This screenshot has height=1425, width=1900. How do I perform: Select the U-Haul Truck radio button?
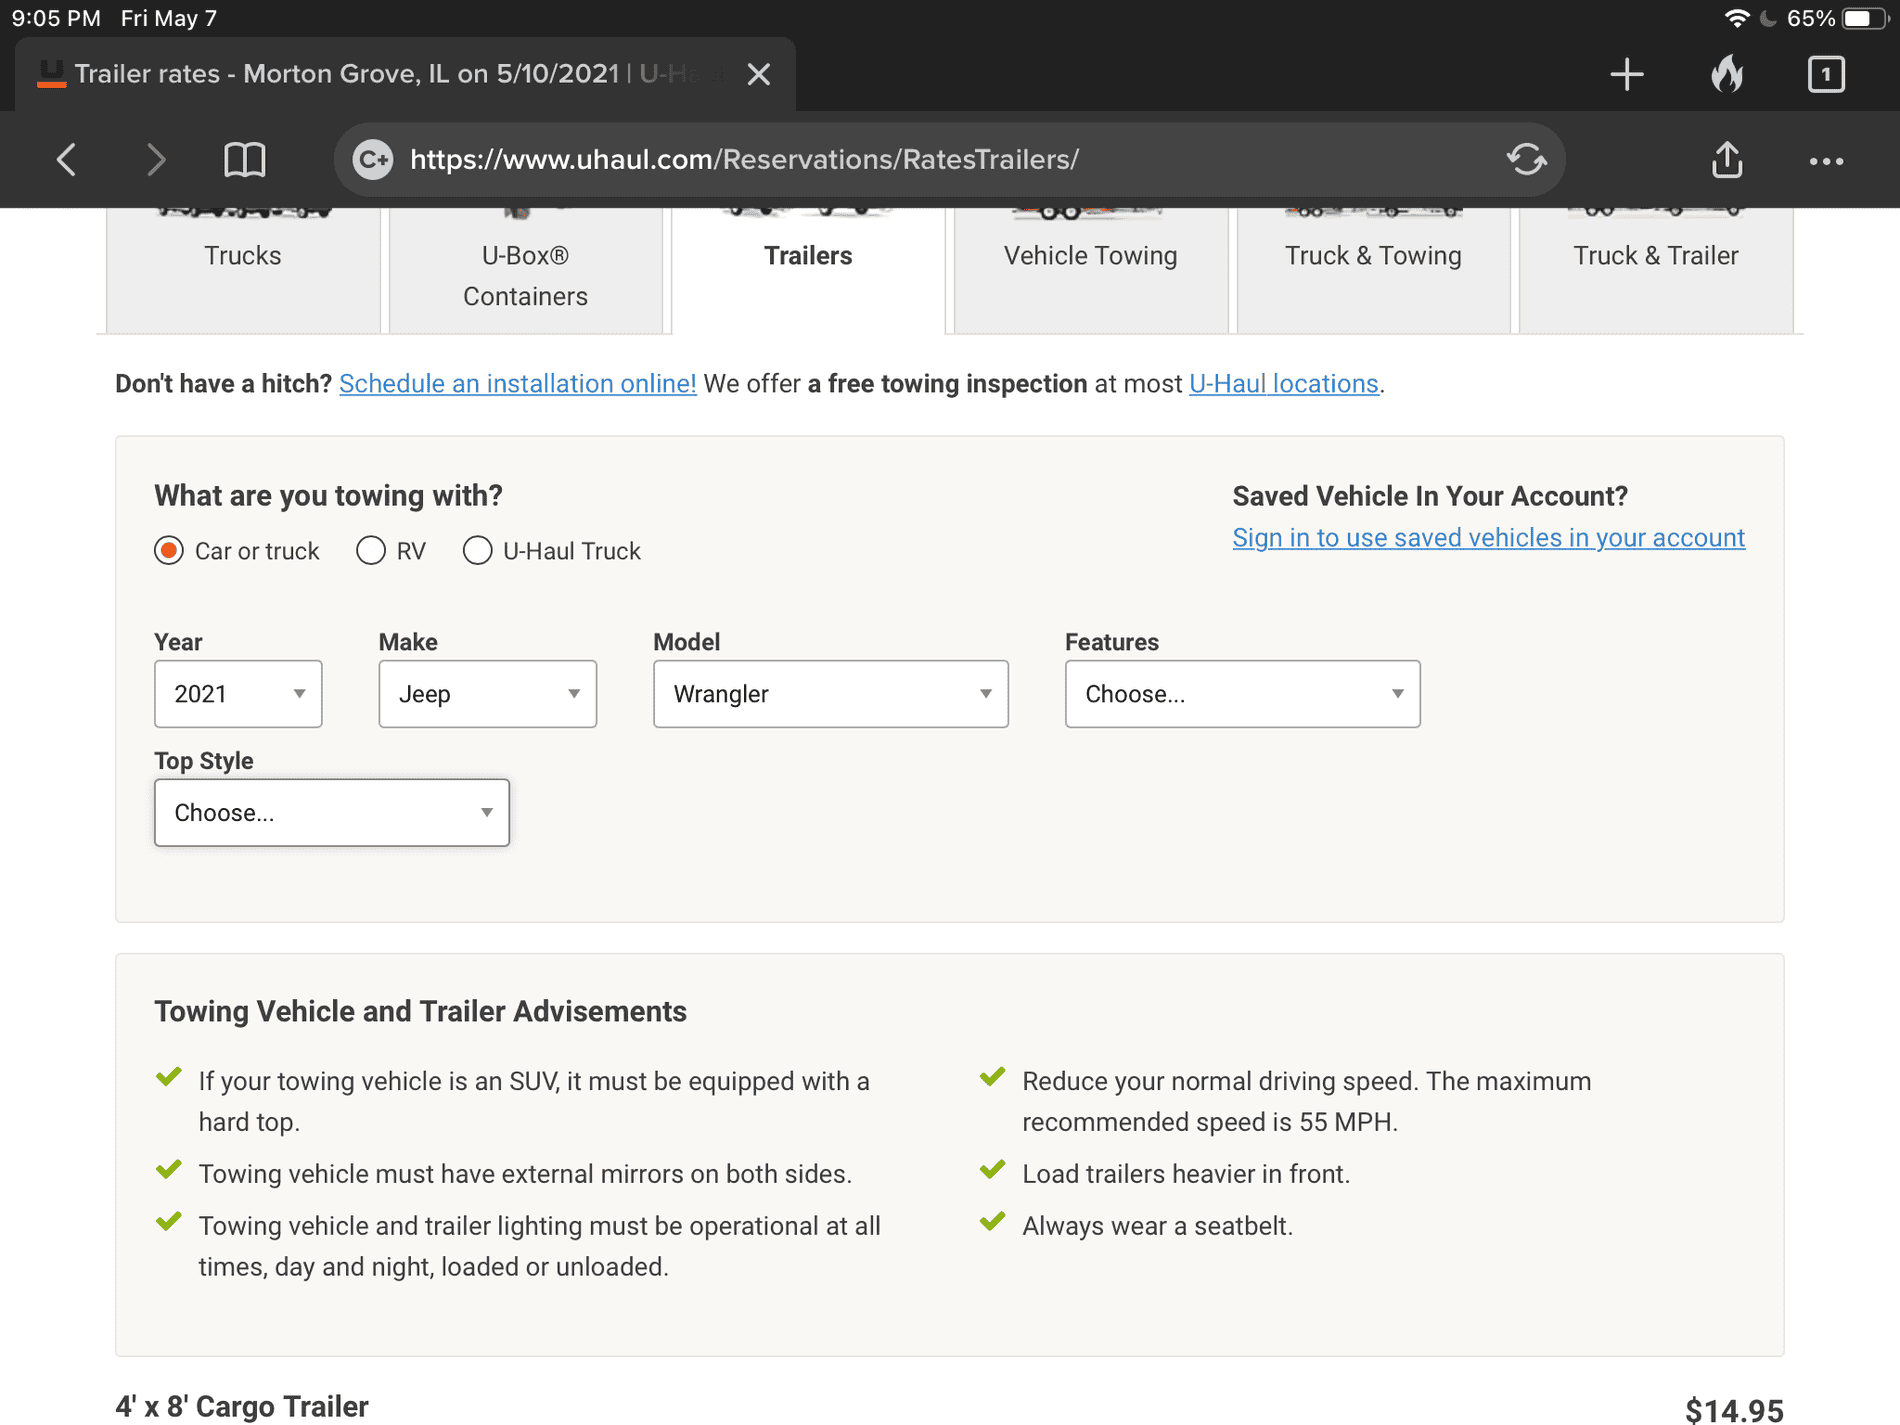[x=477, y=551]
